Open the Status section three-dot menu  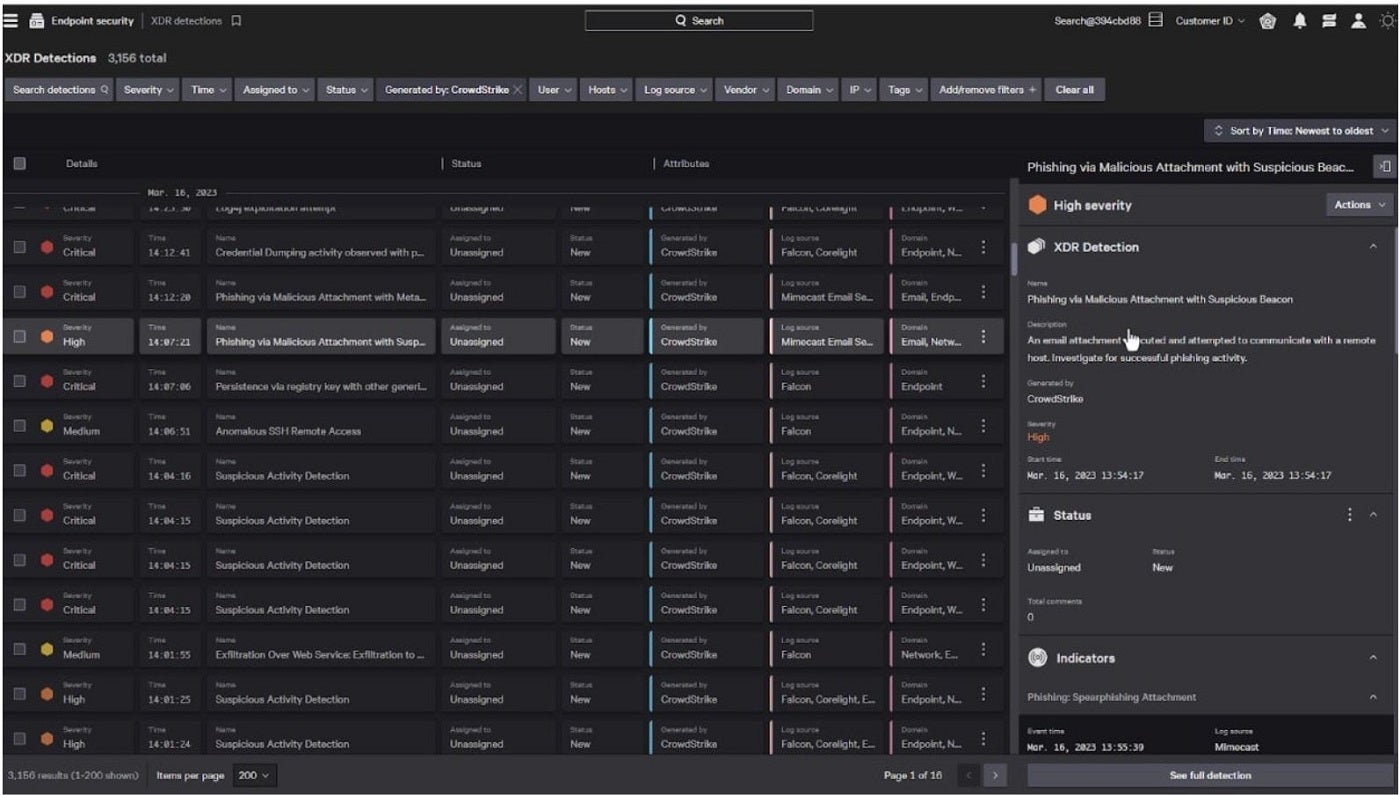tap(1349, 515)
